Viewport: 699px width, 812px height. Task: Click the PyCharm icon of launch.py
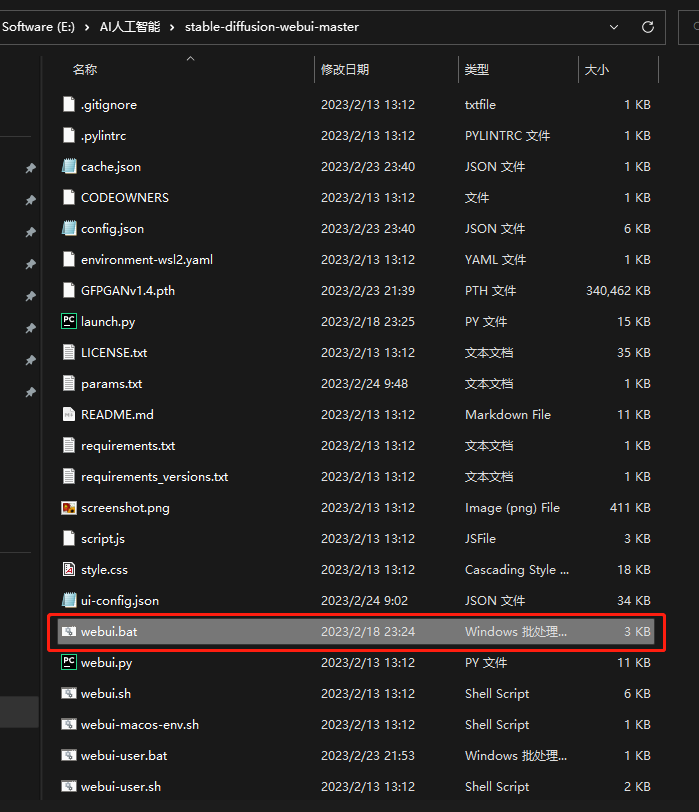(x=69, y=322)
